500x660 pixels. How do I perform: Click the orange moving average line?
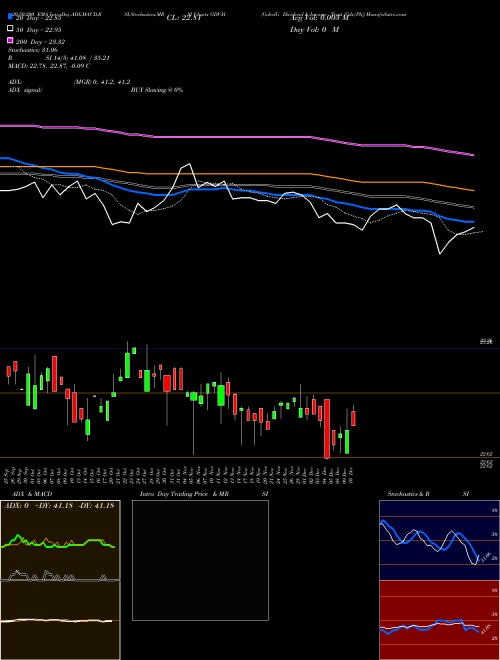point(236,174)
